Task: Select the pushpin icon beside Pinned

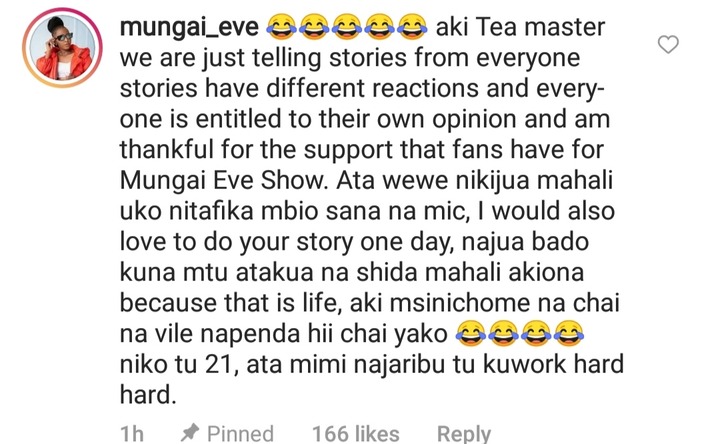Action: tap(190, 433)
